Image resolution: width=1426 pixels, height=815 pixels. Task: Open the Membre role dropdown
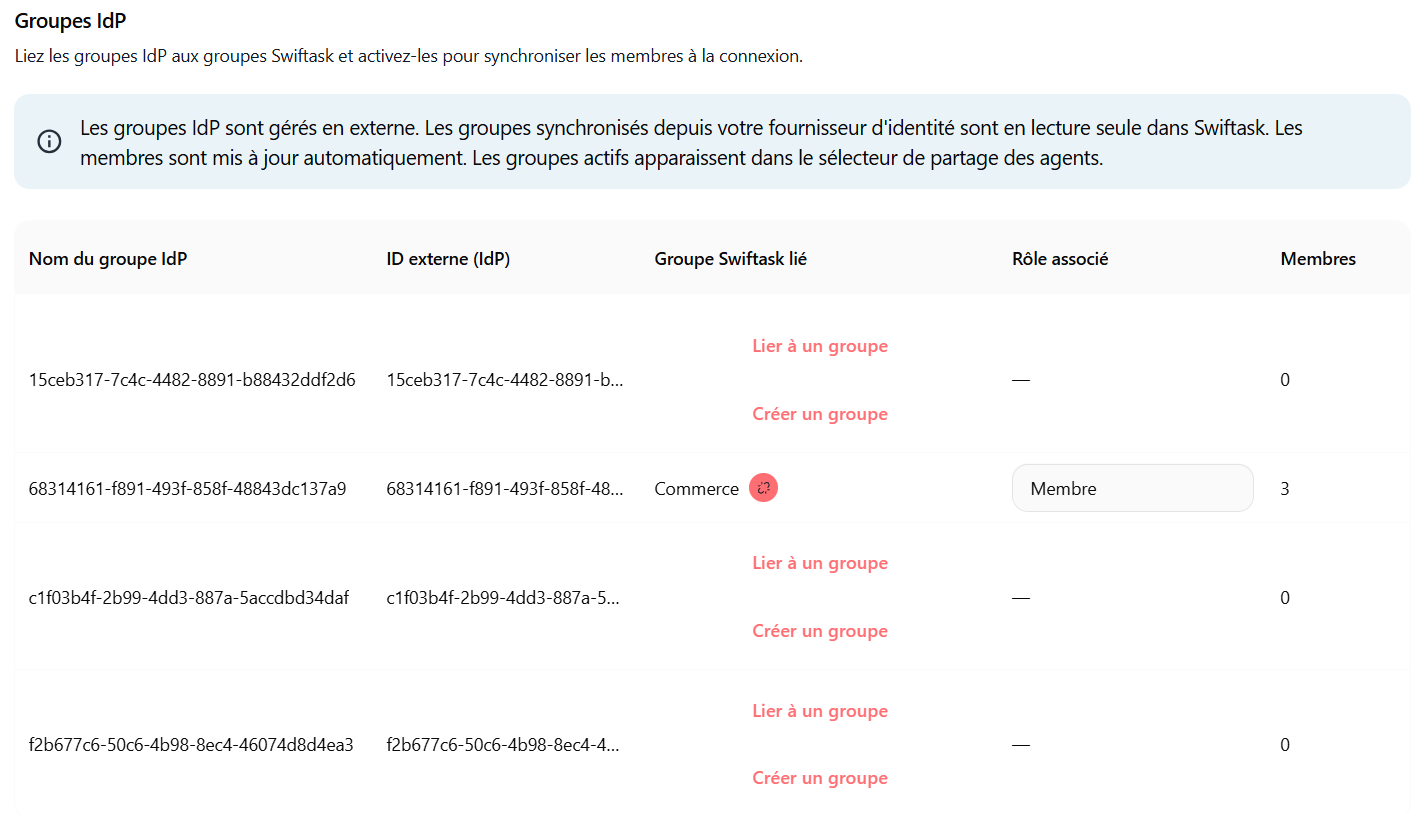(x=1132, y=488)
